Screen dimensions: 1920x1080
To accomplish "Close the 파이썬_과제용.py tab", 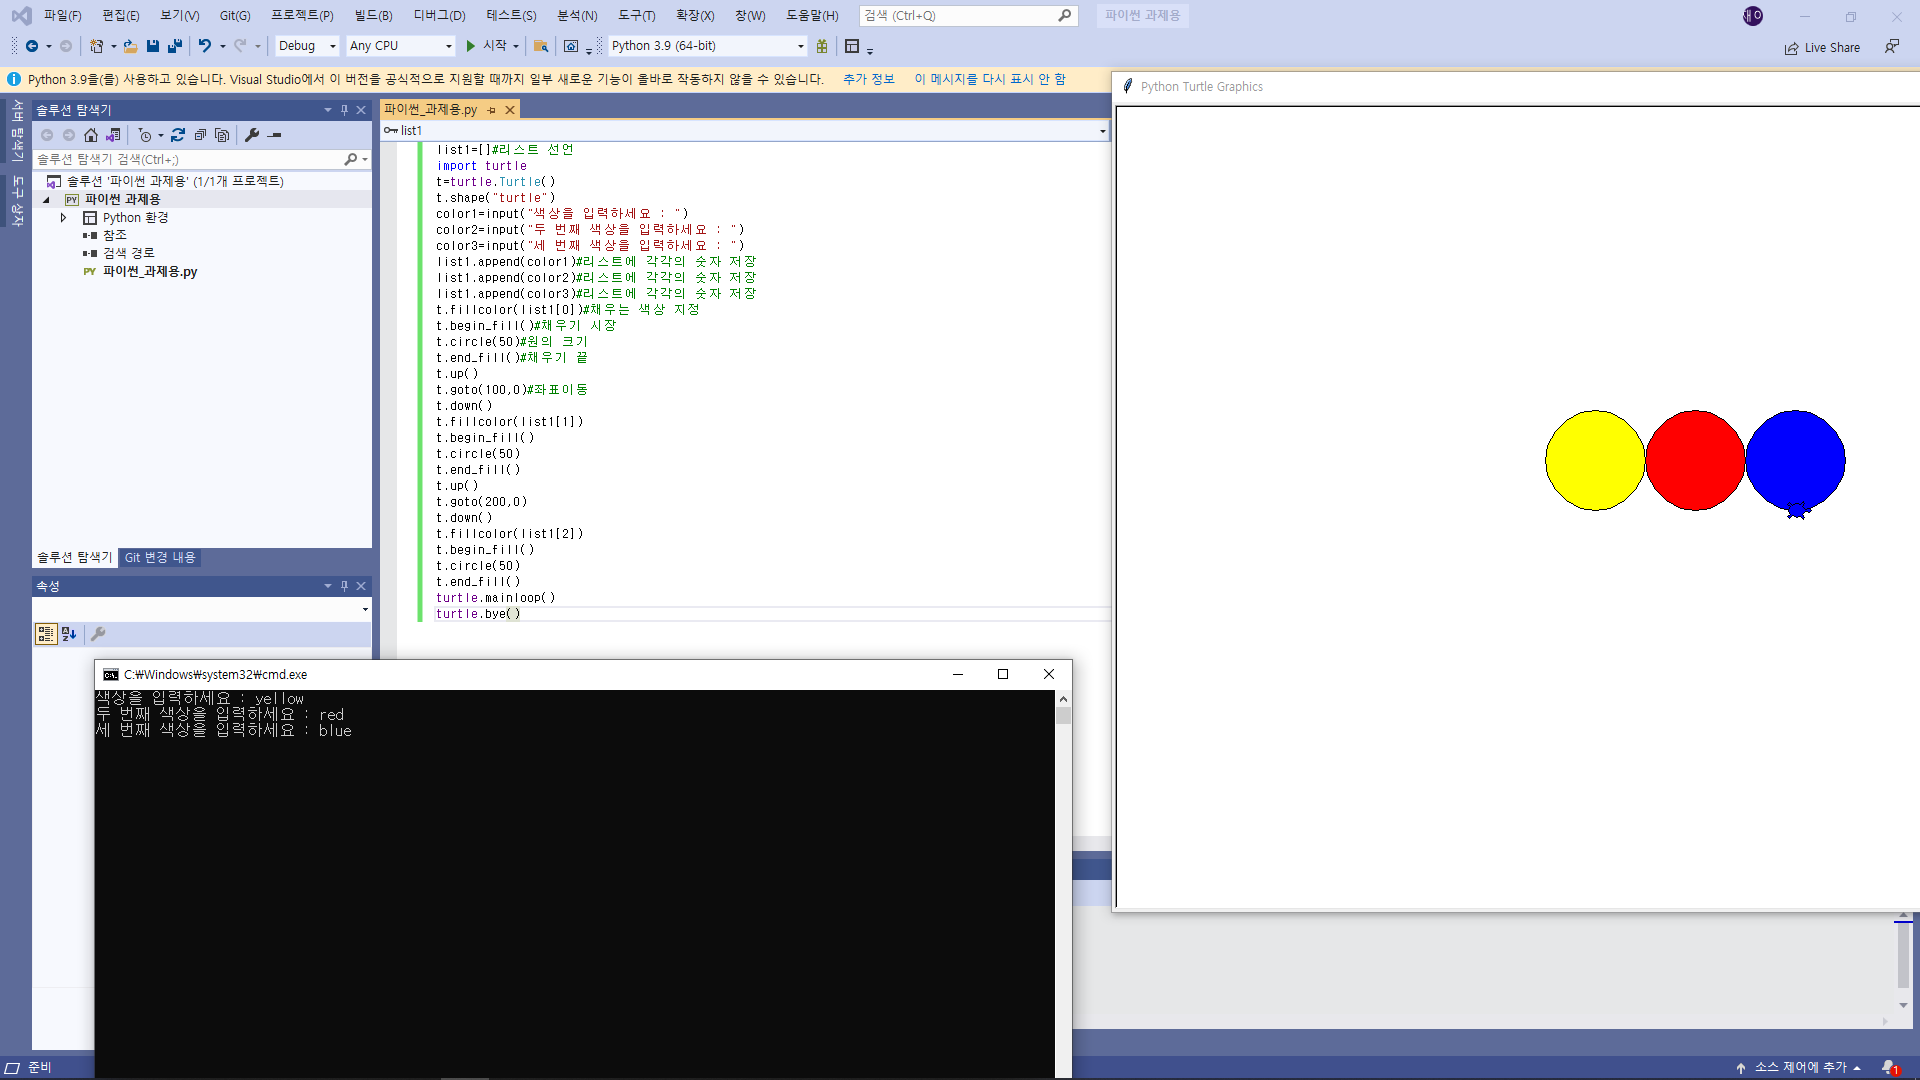I will click(510, 110).
